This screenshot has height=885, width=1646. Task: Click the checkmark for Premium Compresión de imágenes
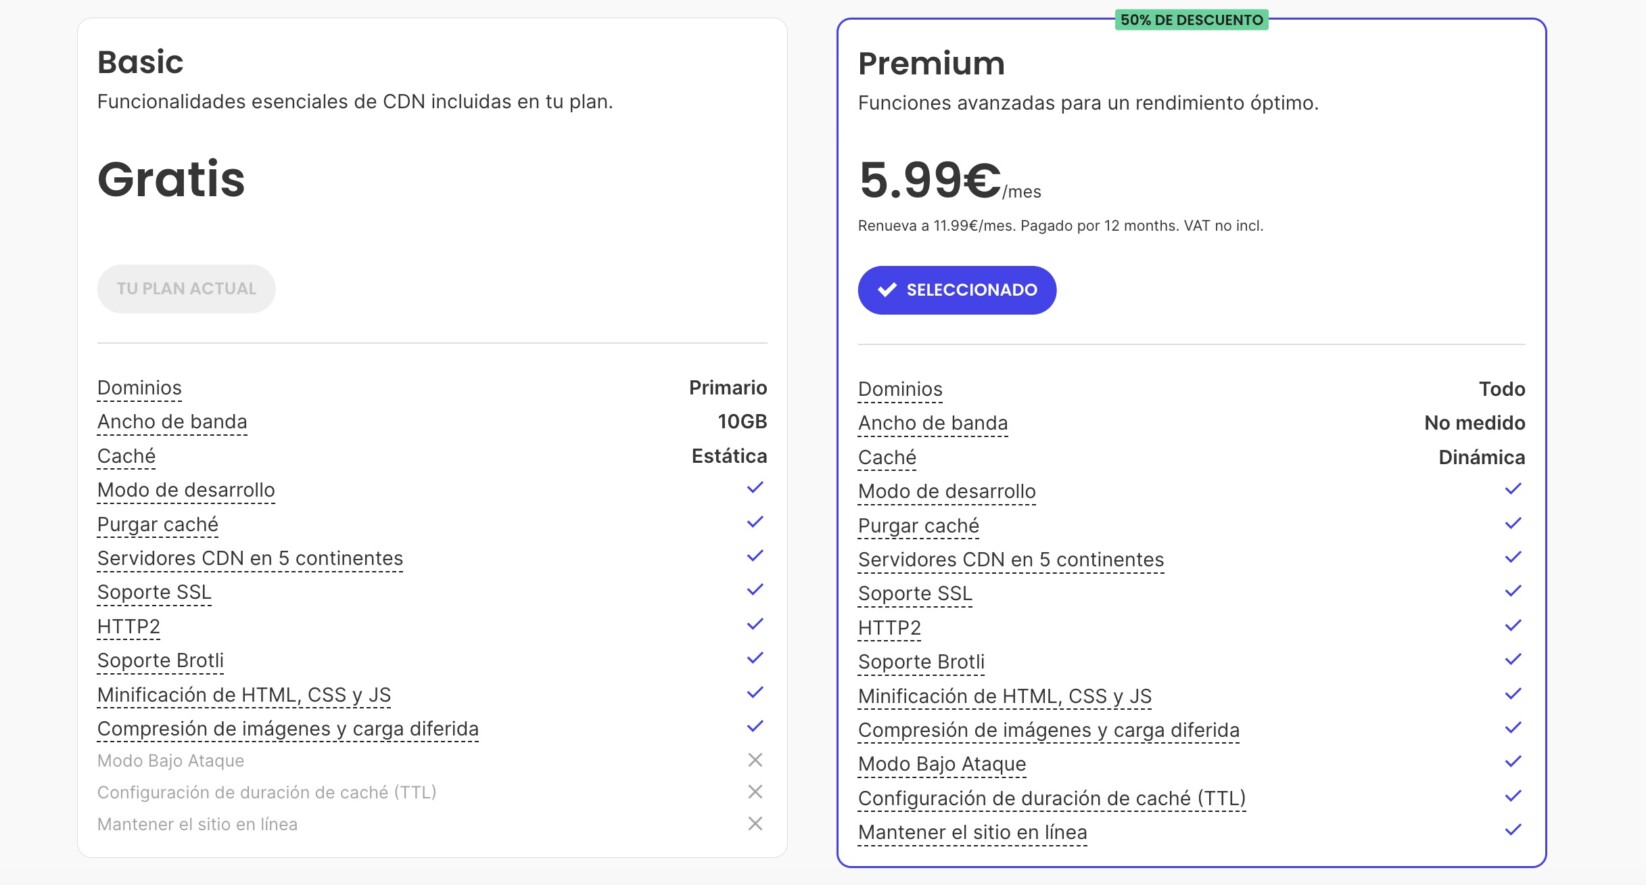click(x=1513, y=728)
